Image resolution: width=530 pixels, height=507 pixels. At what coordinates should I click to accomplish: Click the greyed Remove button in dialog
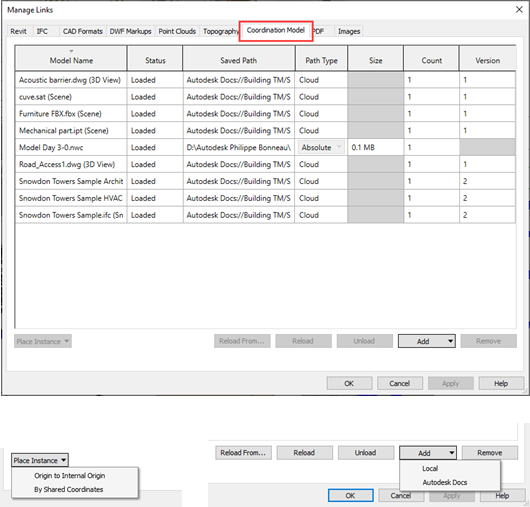[488, 341]
